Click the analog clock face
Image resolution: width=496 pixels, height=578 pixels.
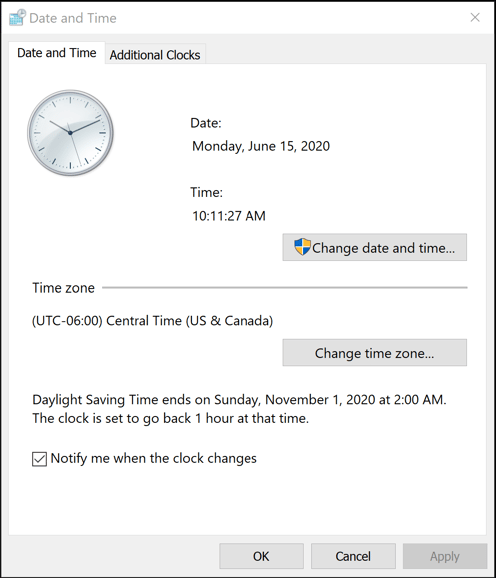pyautogui.click(x=70, y=133)
